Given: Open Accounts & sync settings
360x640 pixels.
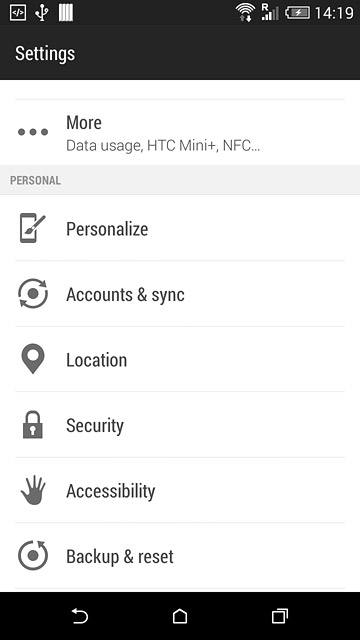Looking at the screenshot, I should (x=180, y=293).
